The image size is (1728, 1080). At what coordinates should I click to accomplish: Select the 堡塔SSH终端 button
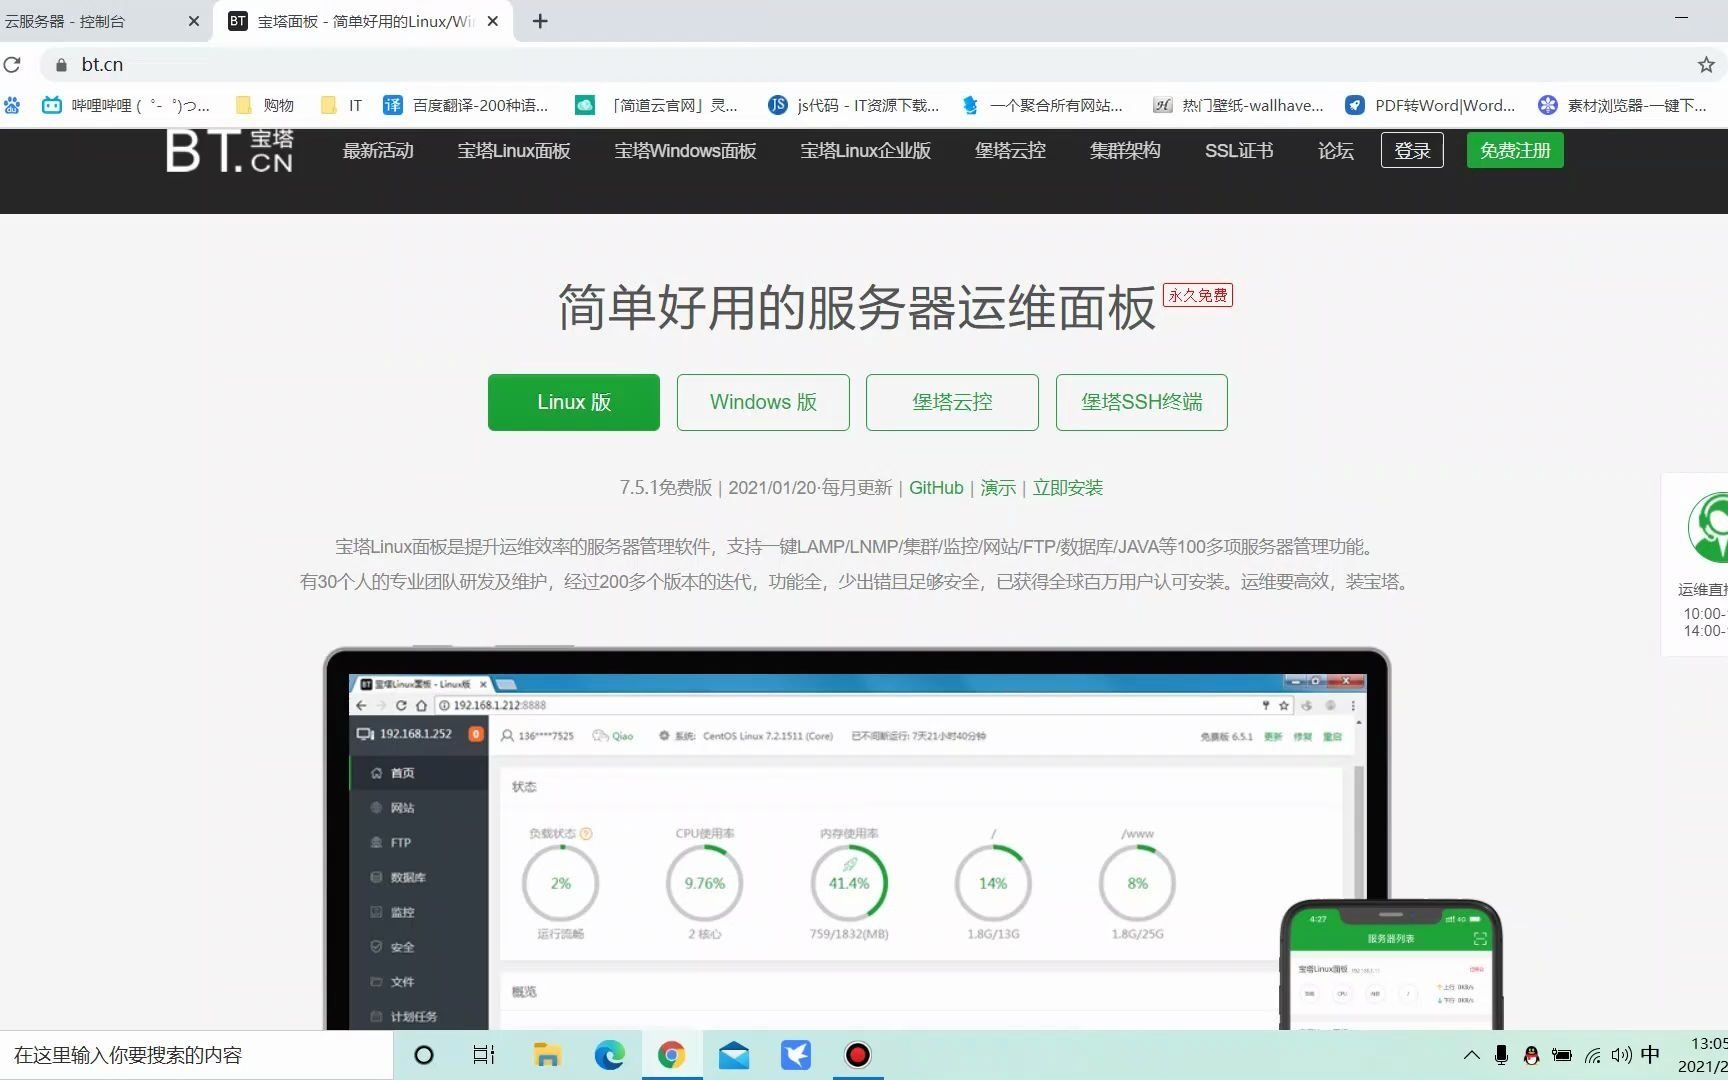[1142, 402]
